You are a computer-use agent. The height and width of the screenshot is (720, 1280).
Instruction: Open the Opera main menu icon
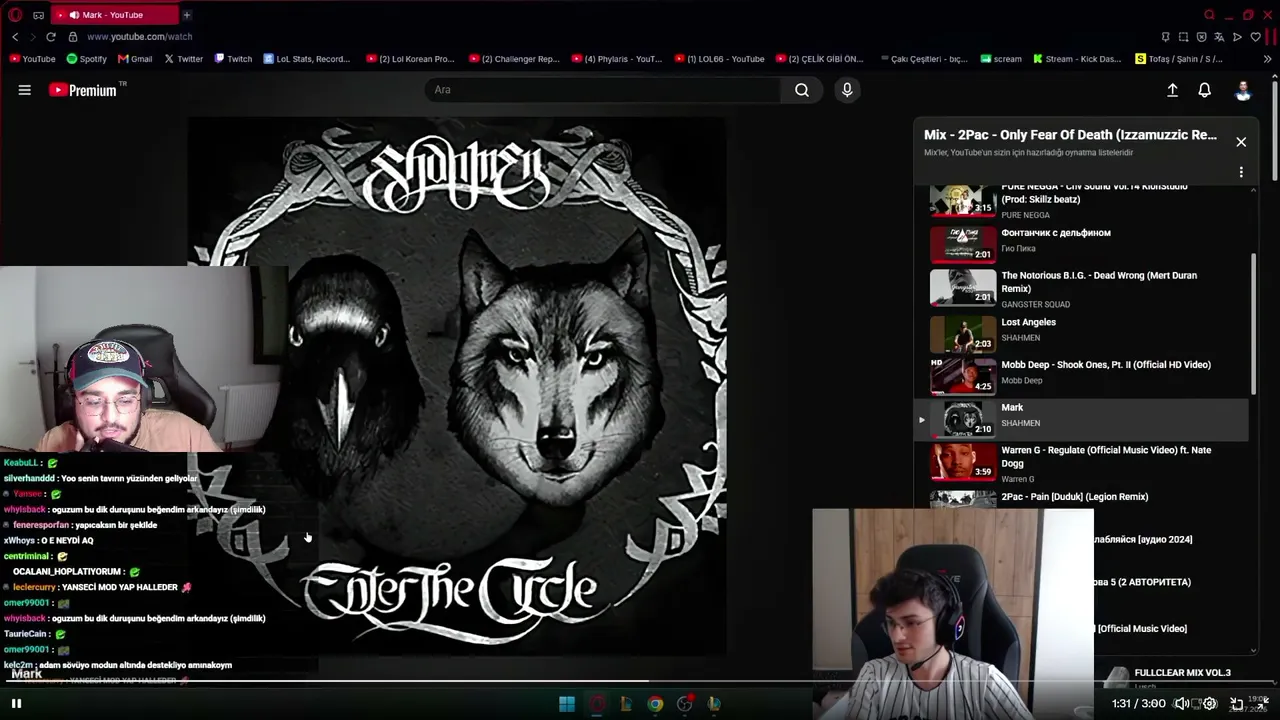(15, 15)
